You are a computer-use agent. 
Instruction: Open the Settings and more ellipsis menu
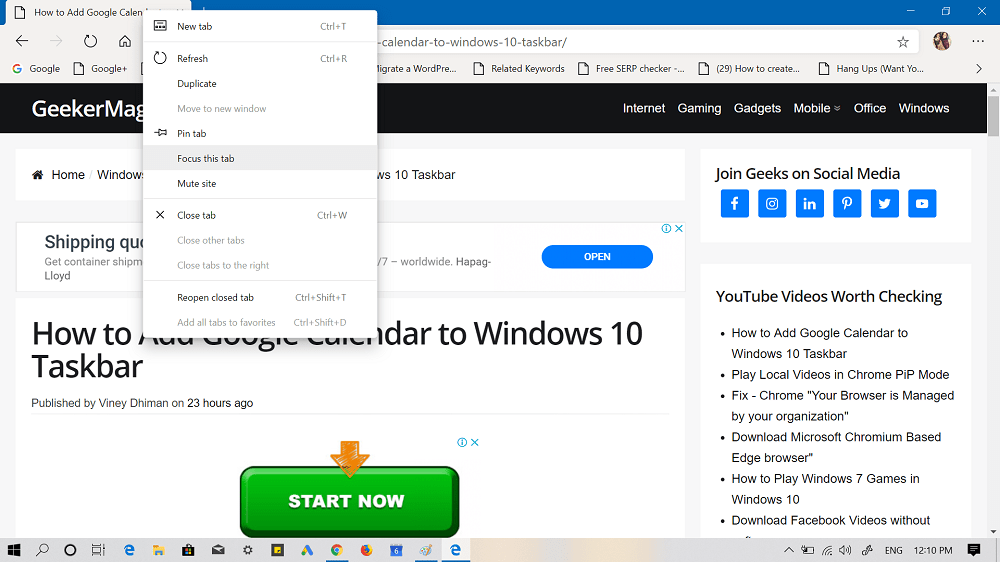tap(978, 41)
